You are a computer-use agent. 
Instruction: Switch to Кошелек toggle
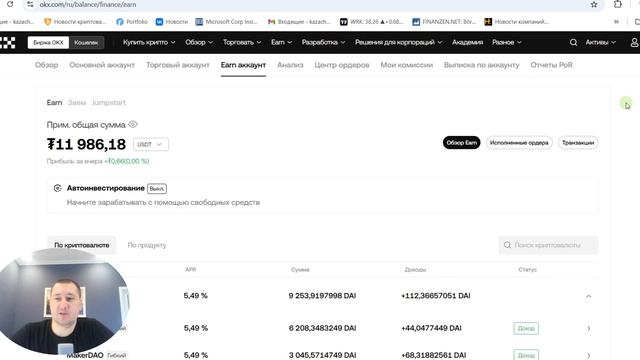[x=86, y=42]
